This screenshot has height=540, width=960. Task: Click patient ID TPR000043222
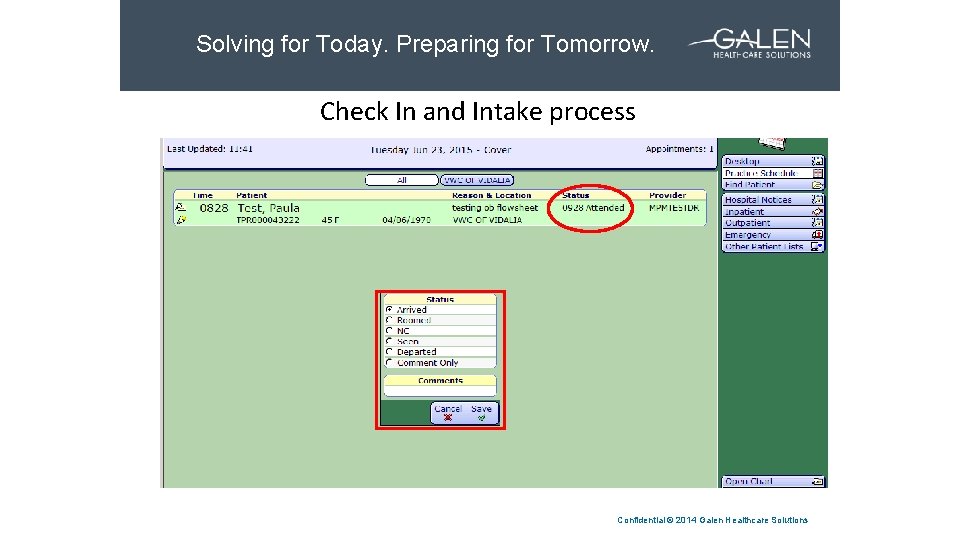pos(268,220)
